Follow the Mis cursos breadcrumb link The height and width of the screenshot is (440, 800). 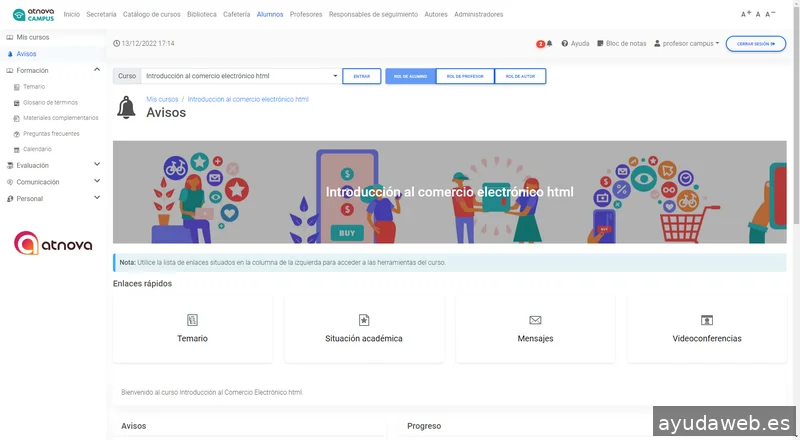pos(162,99)
